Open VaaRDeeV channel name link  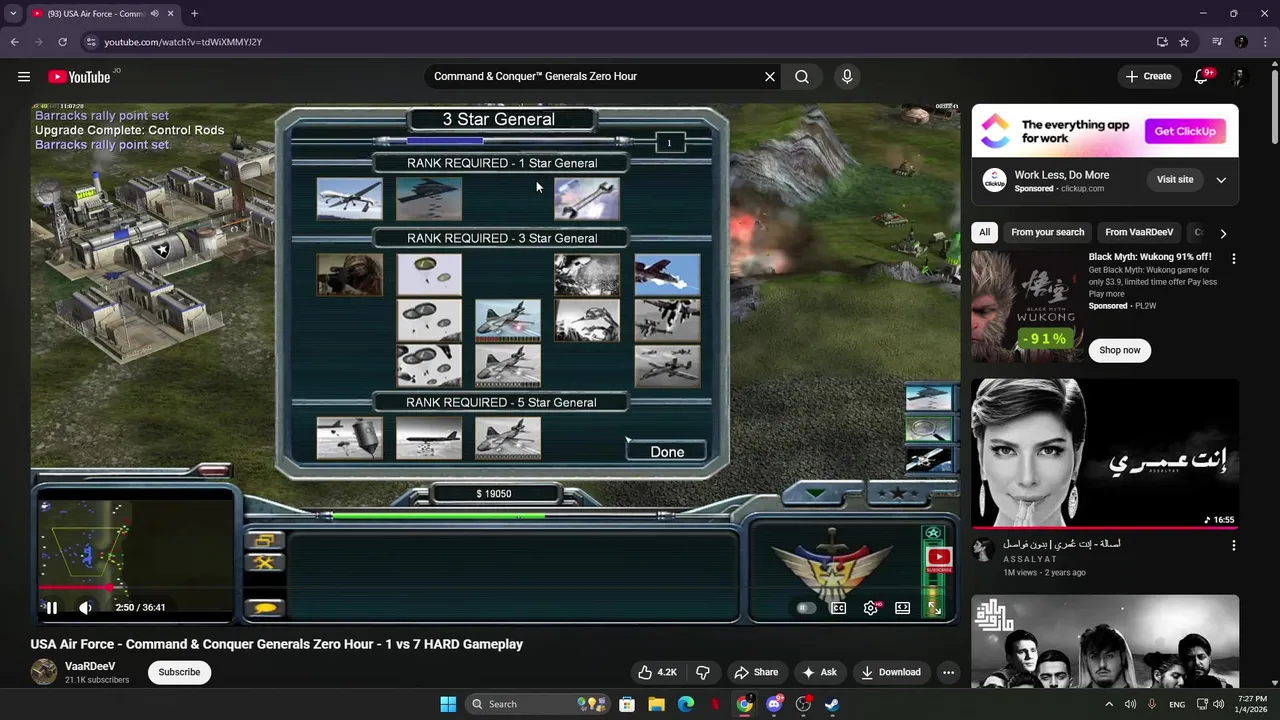coord(90,666)
